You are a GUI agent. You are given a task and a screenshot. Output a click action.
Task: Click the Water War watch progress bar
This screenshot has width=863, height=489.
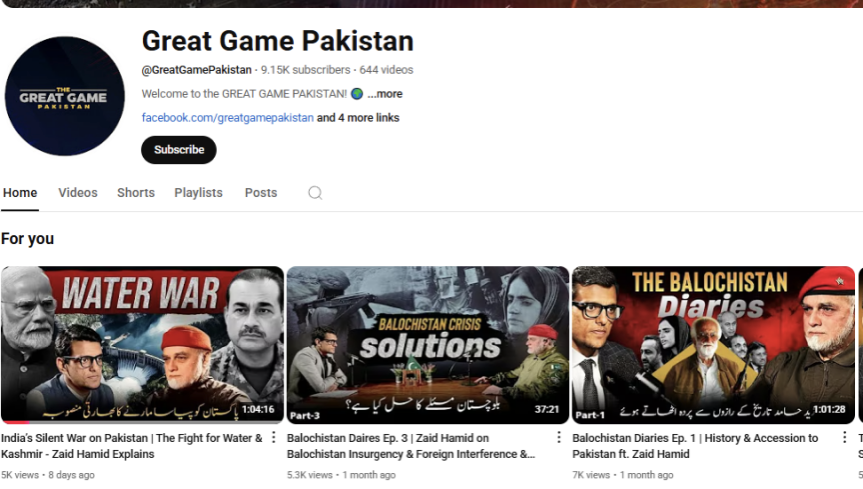tap(143, 422)
